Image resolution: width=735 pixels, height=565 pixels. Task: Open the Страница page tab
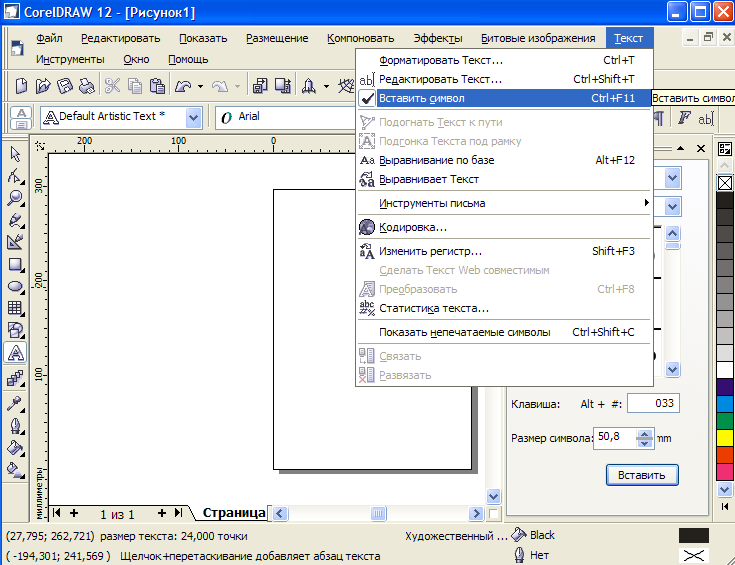coord(234,513)
